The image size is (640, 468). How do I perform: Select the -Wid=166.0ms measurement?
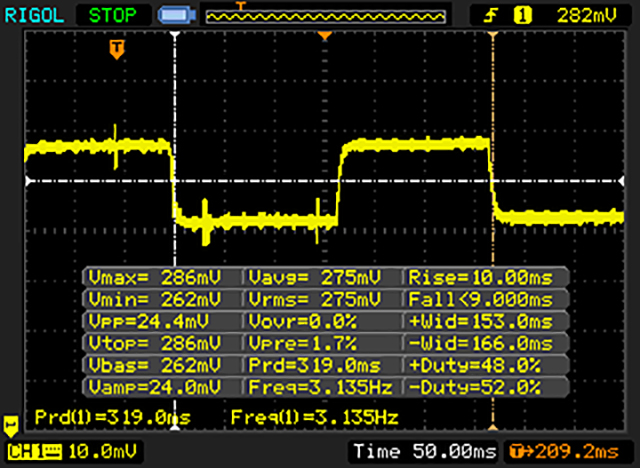480,344
